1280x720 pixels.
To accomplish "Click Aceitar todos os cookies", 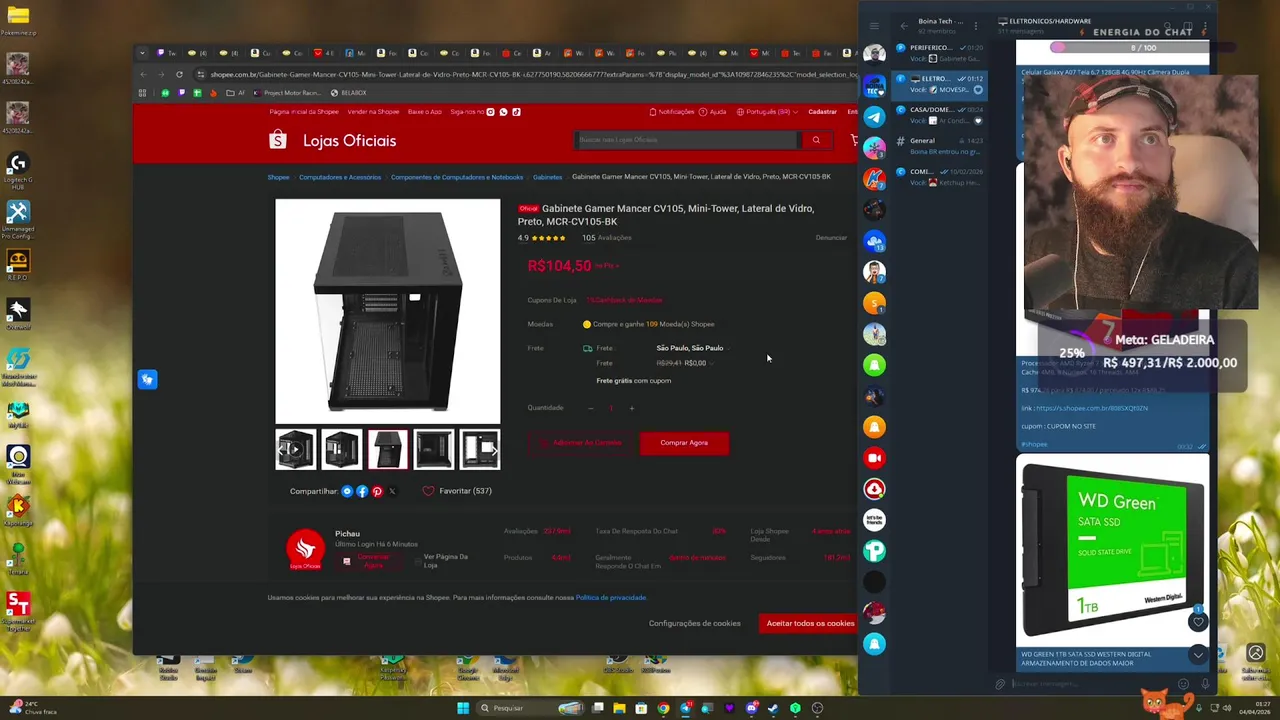I will pos(810,623).
